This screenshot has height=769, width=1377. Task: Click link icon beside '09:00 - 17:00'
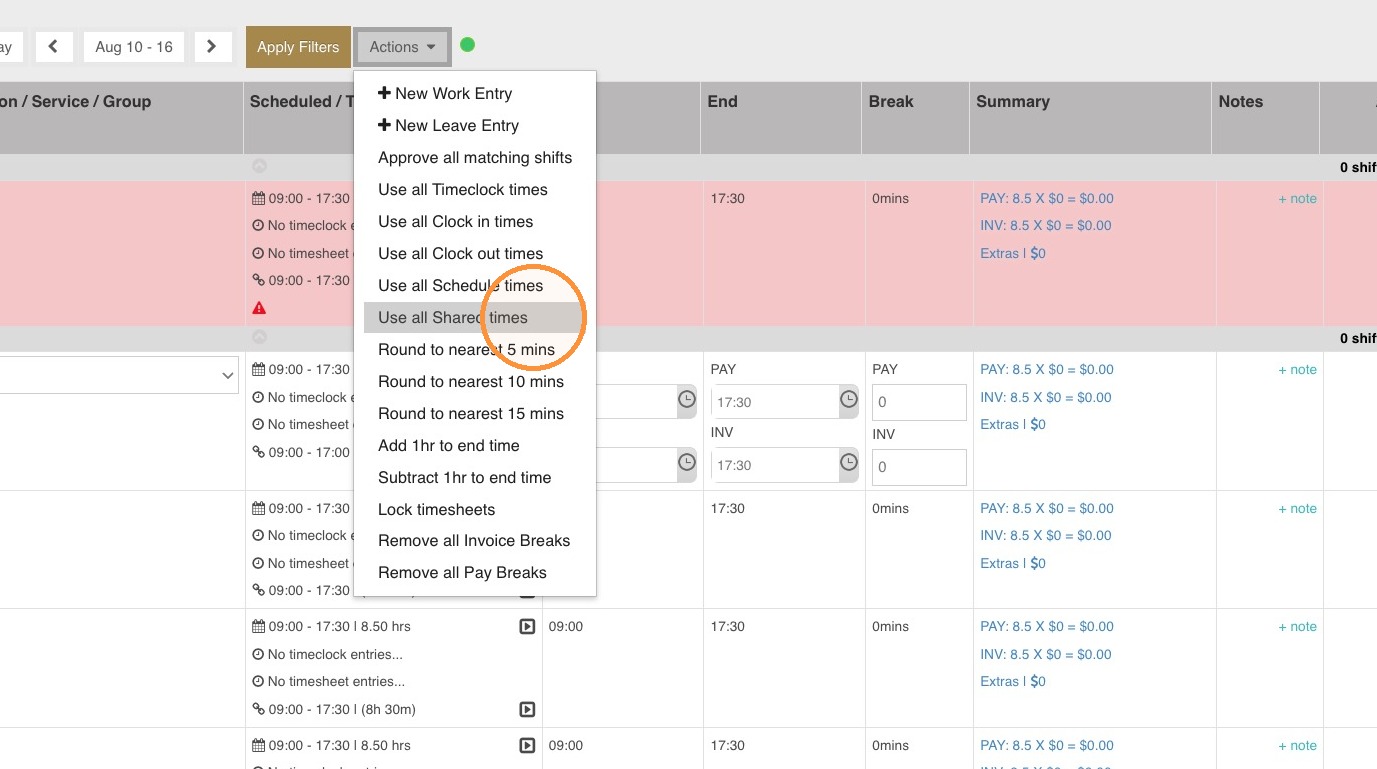coord(258,452)
